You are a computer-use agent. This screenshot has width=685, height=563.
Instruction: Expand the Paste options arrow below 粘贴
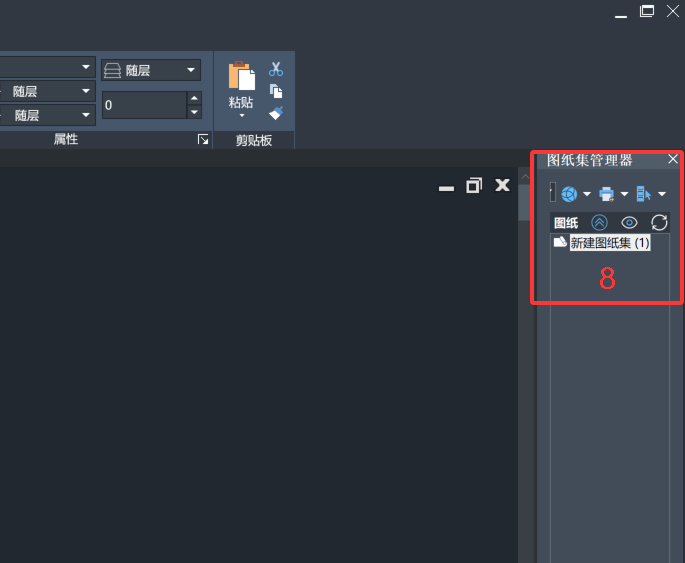tap(242, 116)
